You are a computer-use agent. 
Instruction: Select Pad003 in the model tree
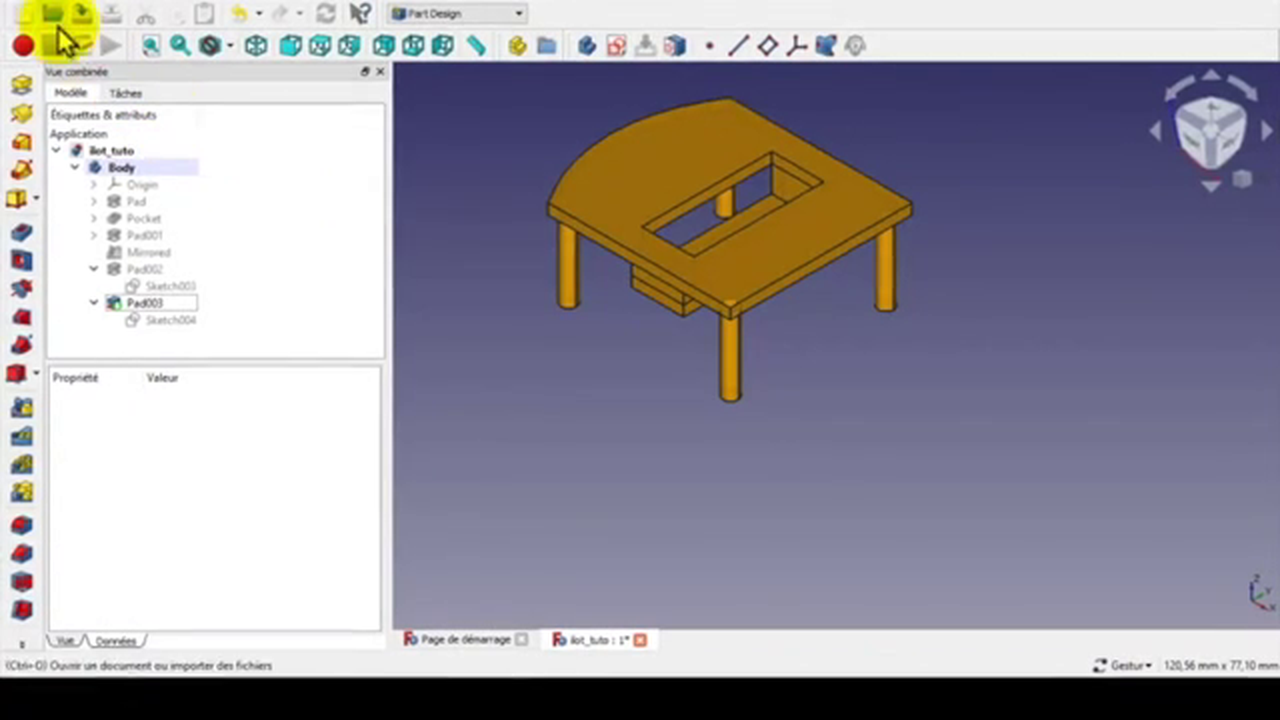coord(144,302)
